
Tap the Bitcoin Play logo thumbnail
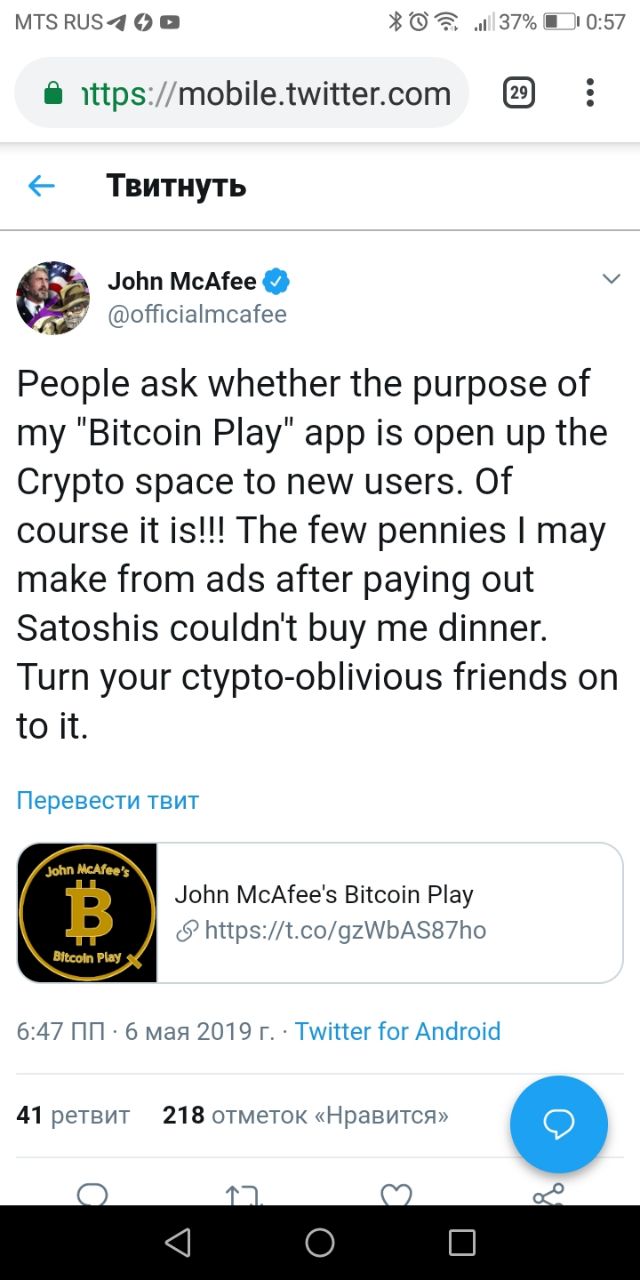click(x=88, y=912)
